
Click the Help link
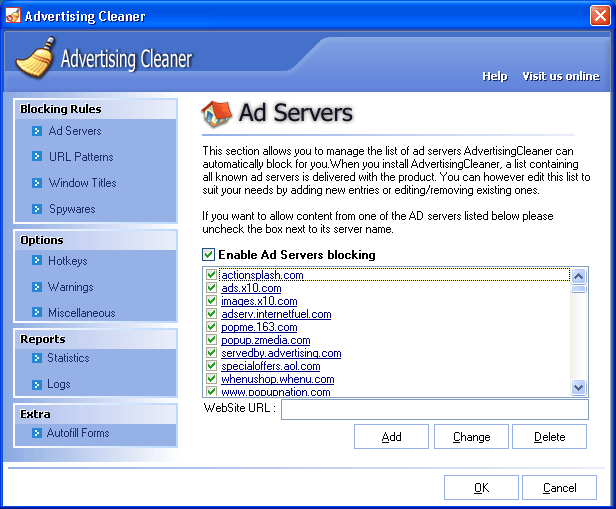495,76
